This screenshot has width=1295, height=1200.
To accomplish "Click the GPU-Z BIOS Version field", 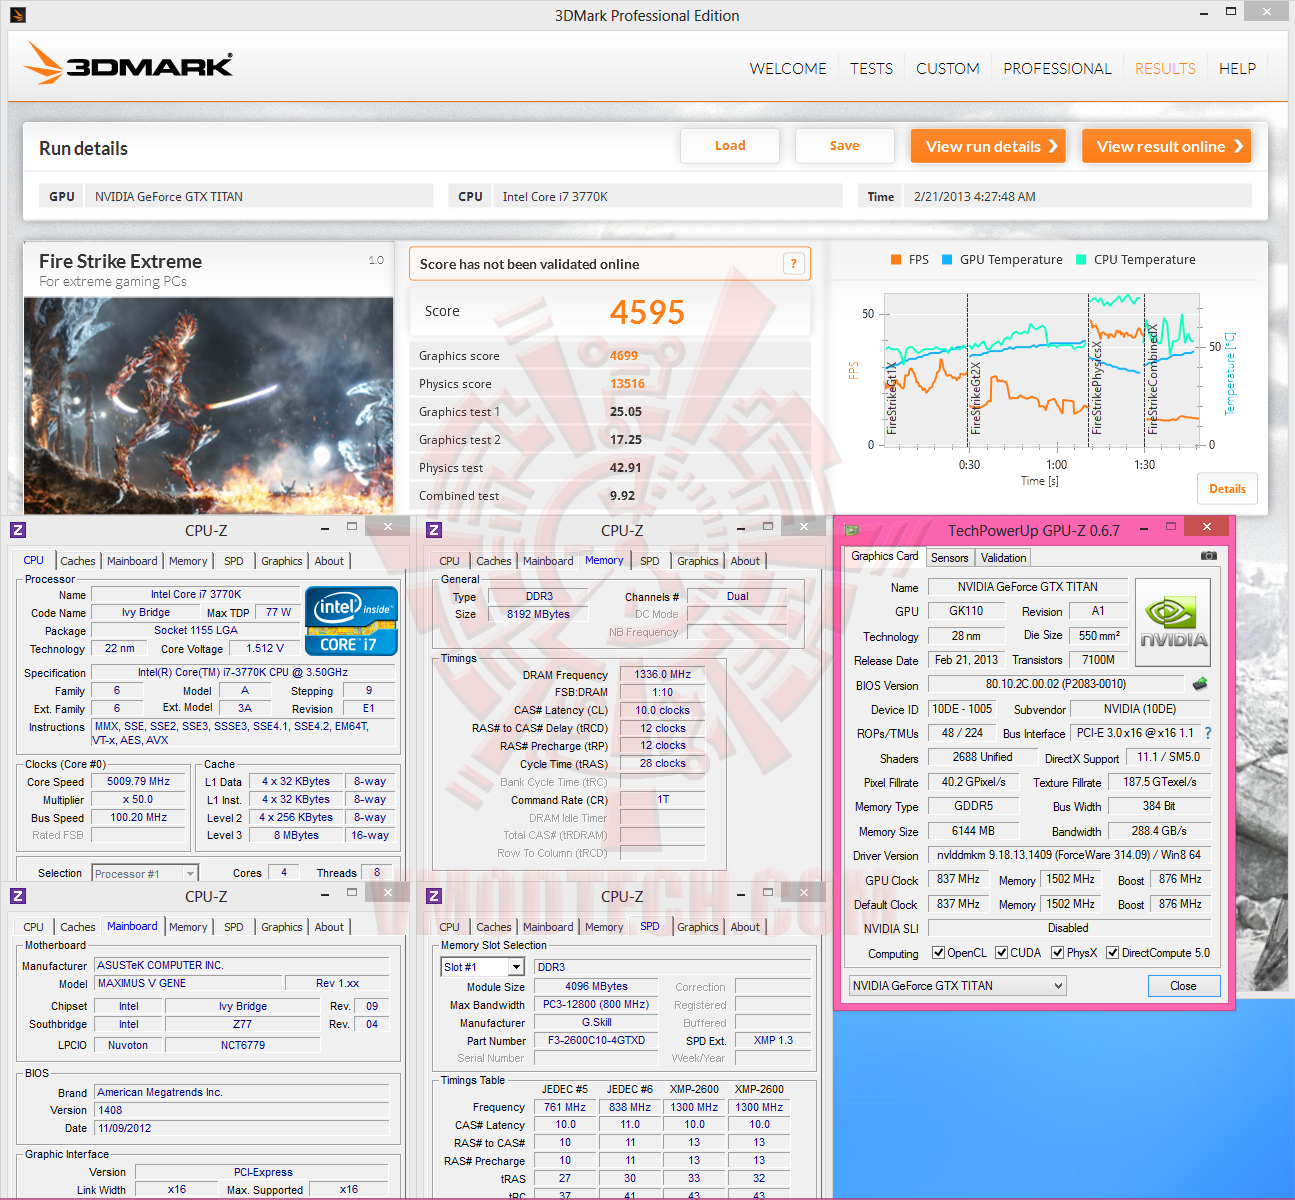I will [x=1056, y=685].
